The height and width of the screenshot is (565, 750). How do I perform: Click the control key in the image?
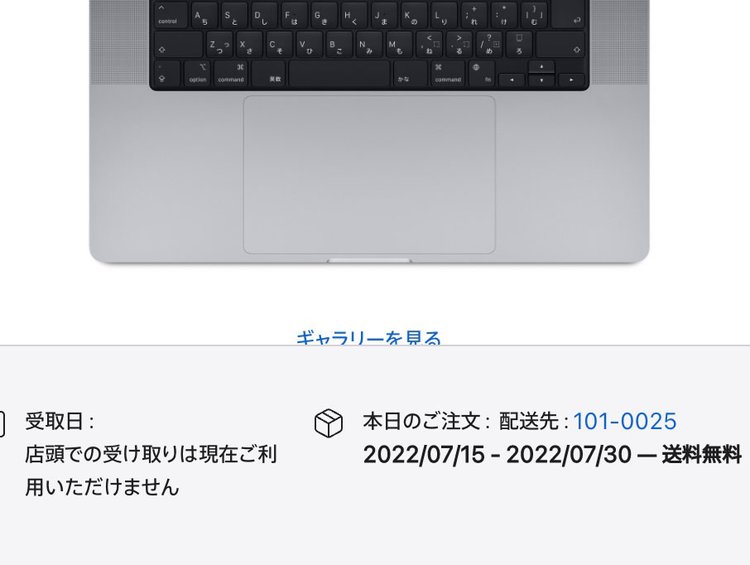point(170,14)
